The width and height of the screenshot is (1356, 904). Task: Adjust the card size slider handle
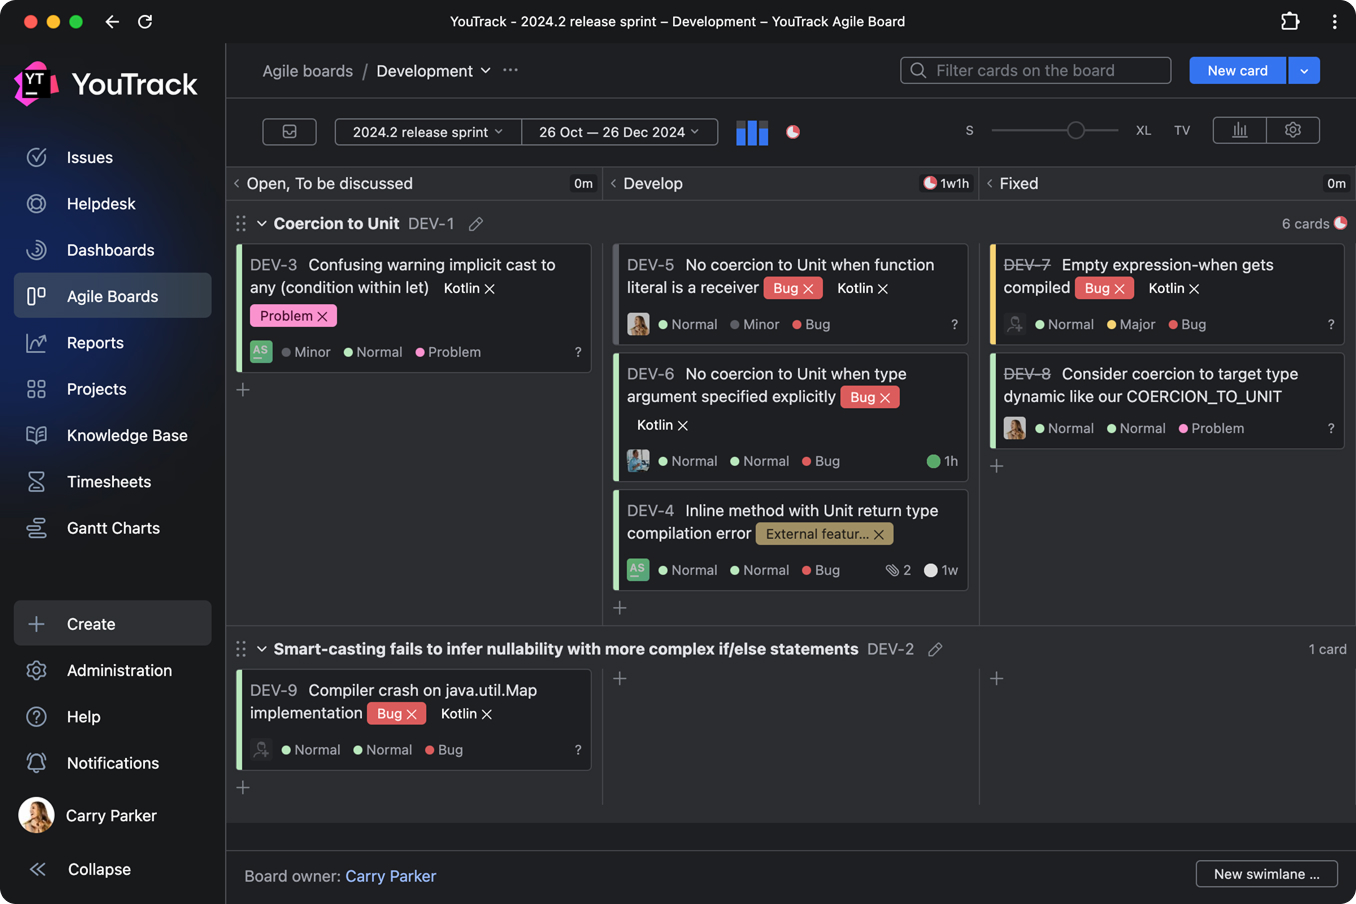coord(1076,131)
